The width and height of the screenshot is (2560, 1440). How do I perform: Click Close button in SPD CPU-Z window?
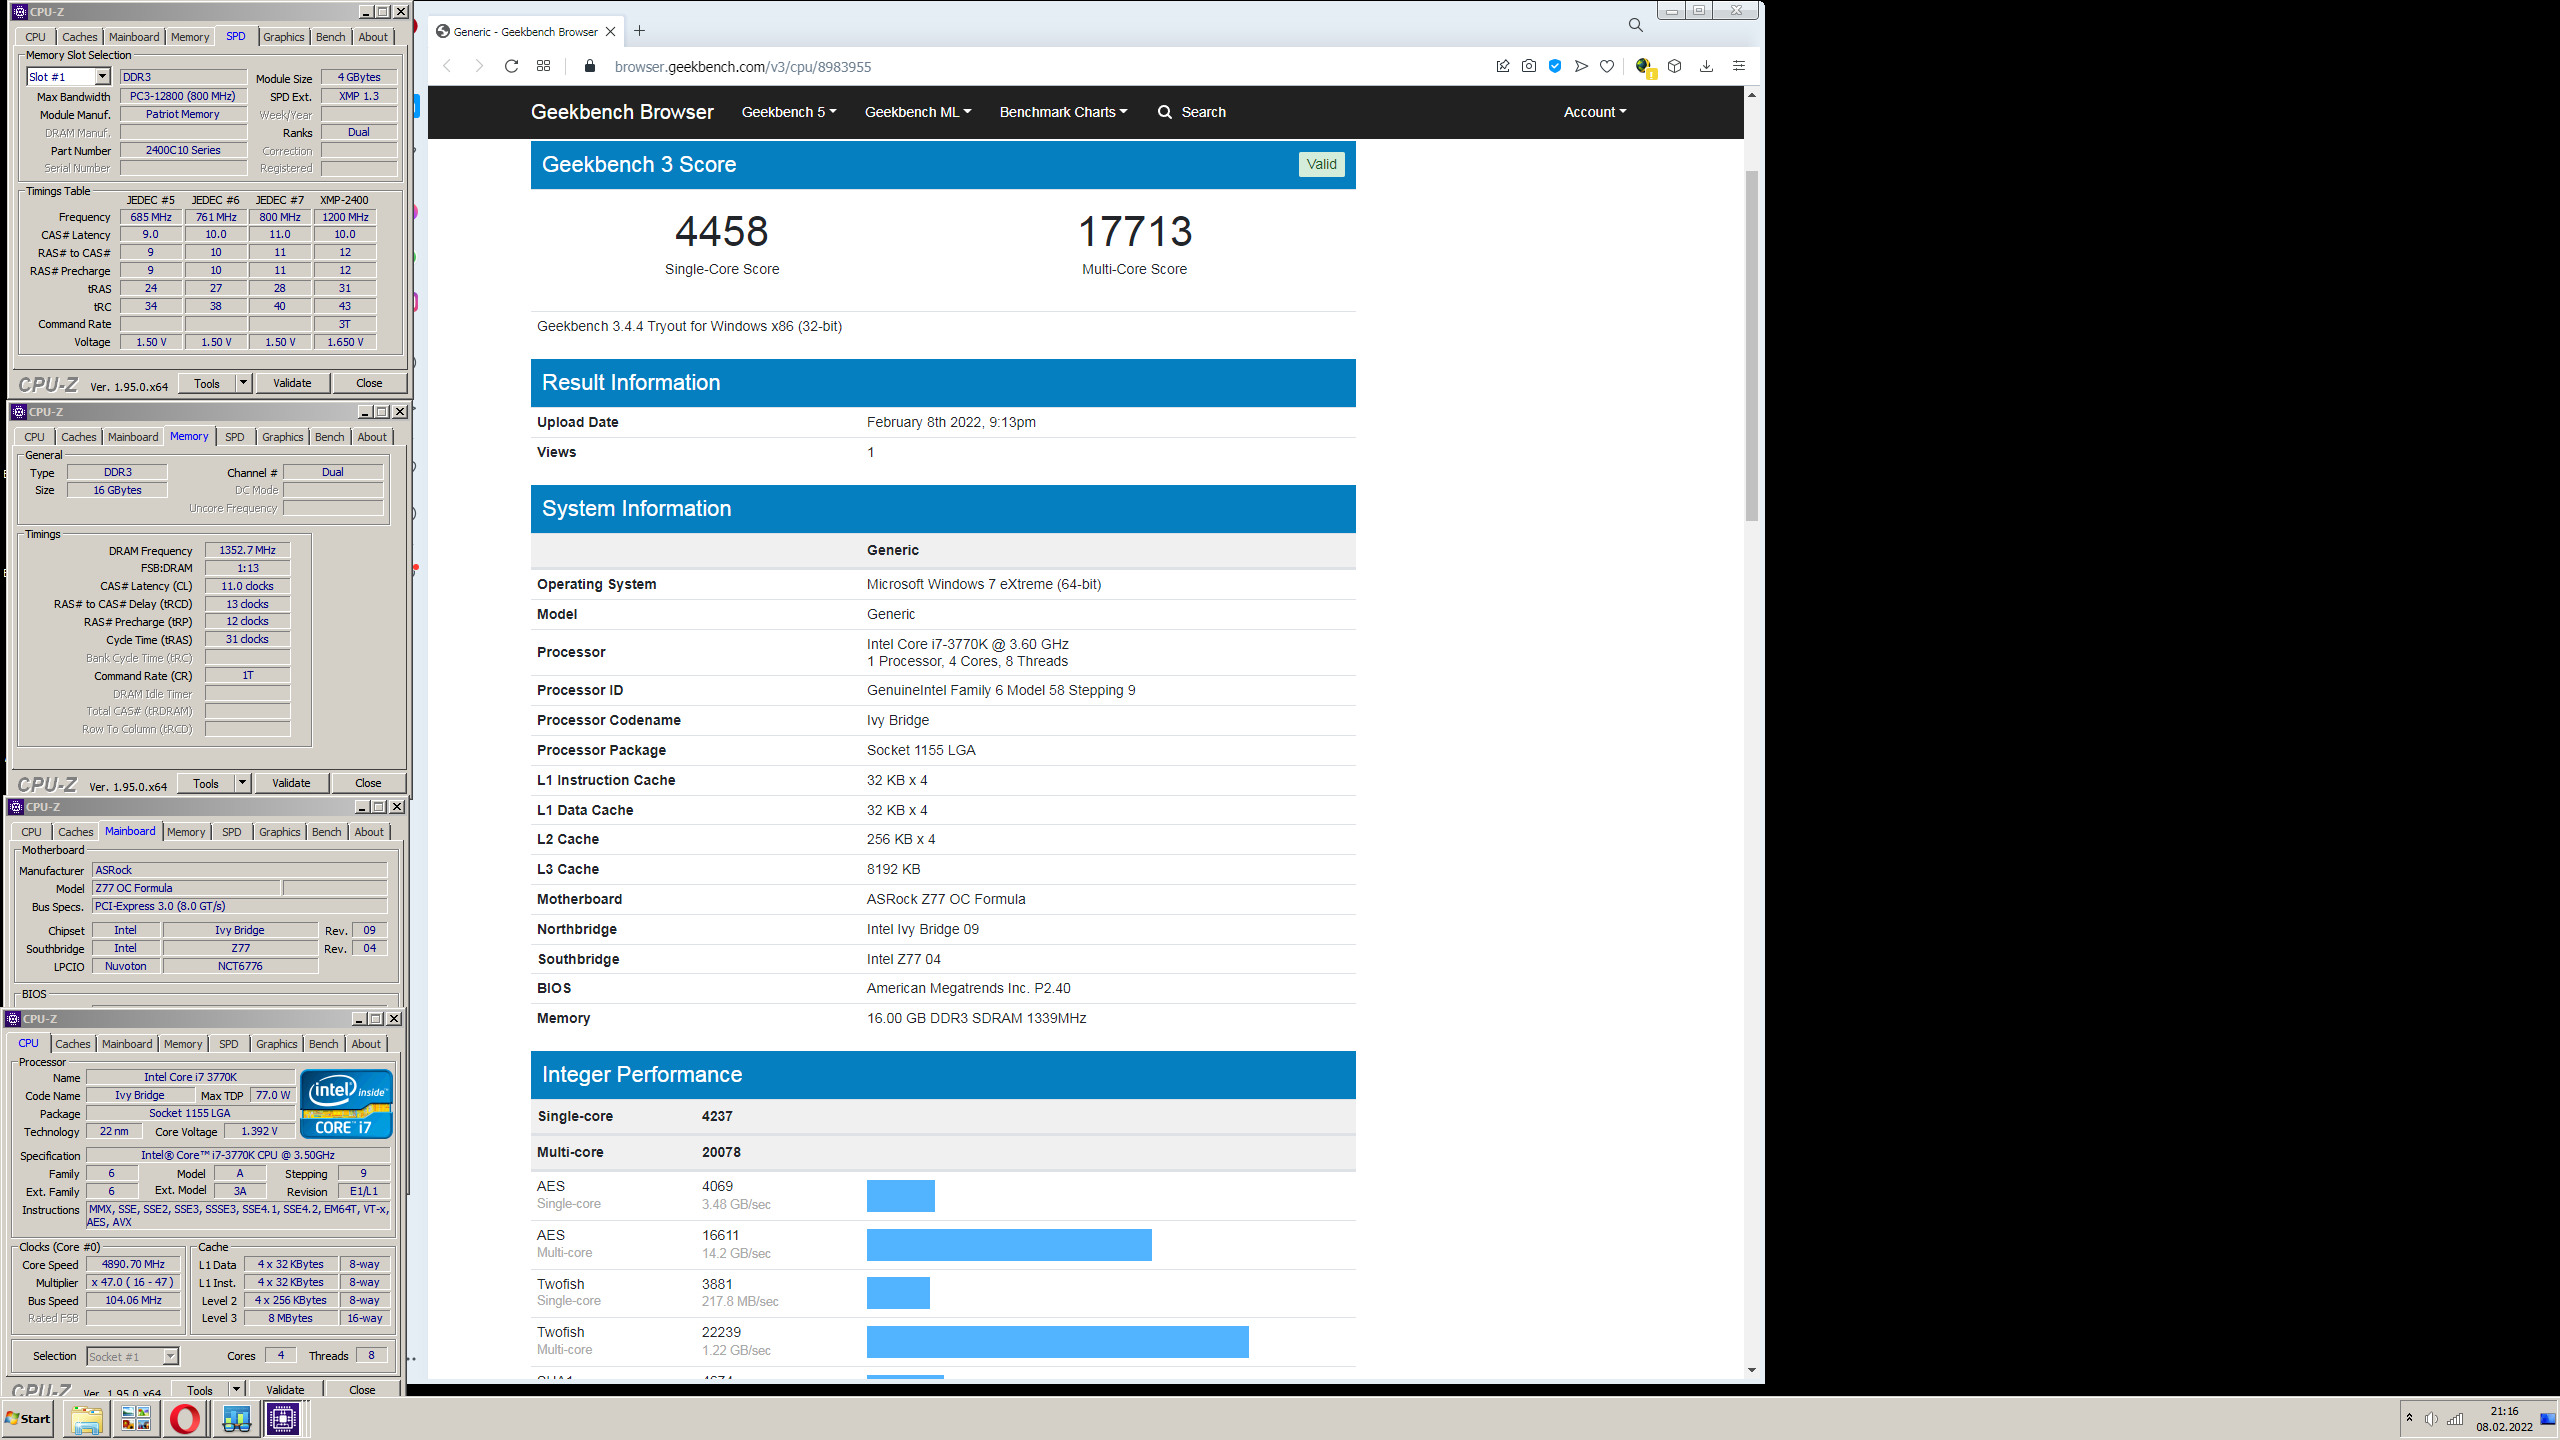369,383
